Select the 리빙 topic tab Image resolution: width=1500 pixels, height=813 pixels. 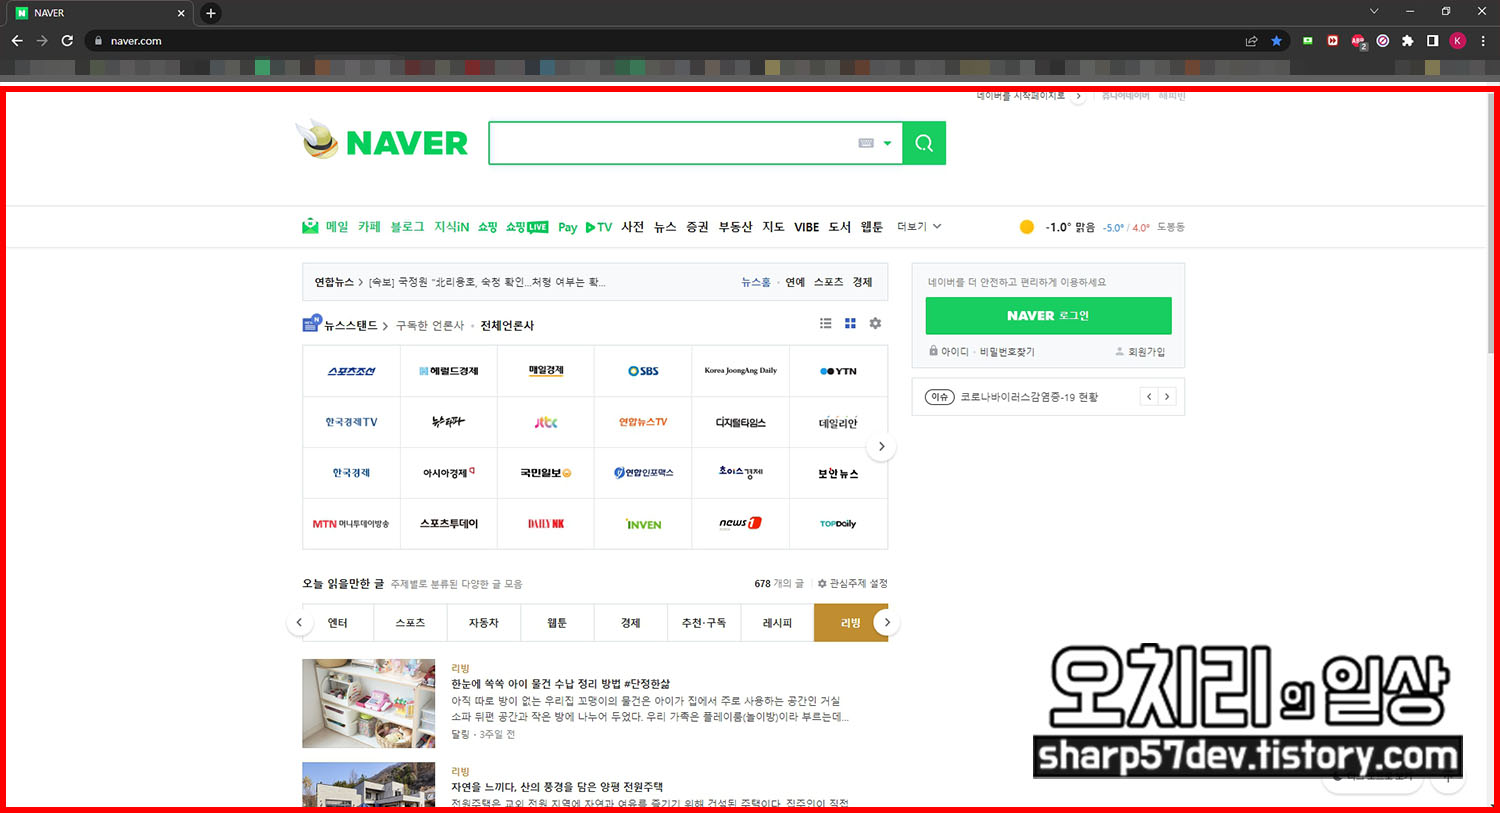coord(850,623)
